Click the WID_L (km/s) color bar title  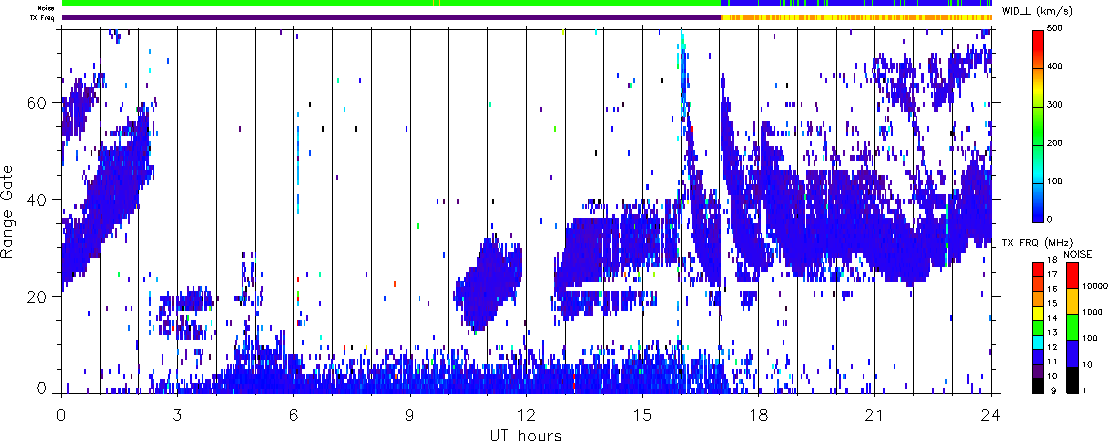pyautogui.click(x=1052, y=11)
